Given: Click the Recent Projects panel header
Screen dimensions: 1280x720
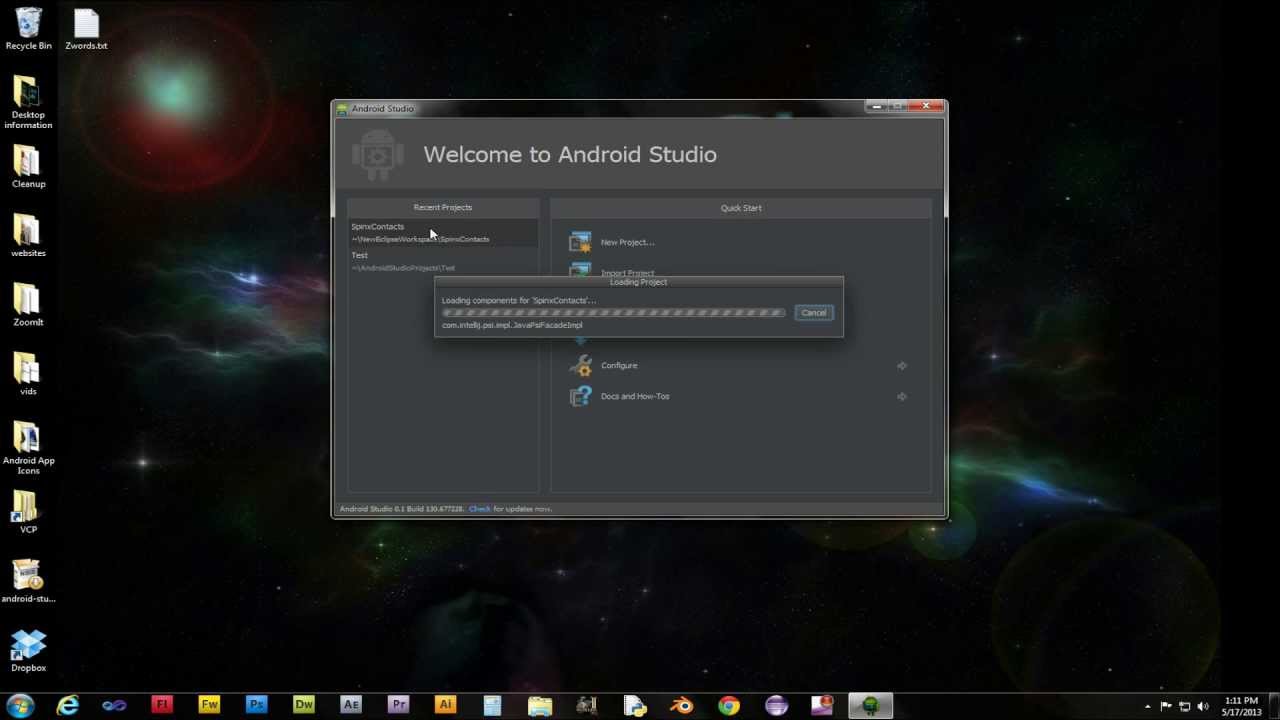Looking at the screenshot, I should (x=443, y=207).
